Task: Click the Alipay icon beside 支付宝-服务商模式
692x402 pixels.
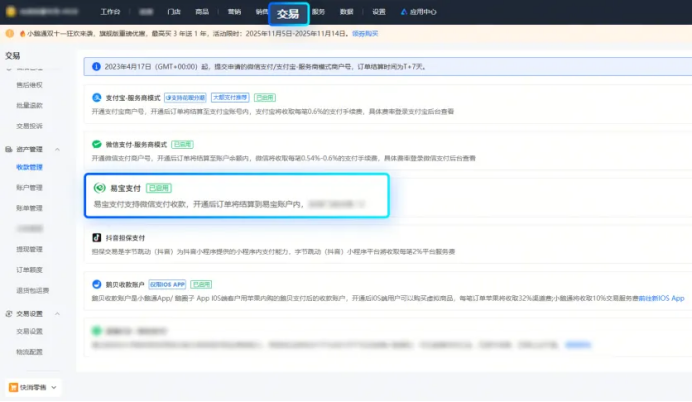Action: 97,98
